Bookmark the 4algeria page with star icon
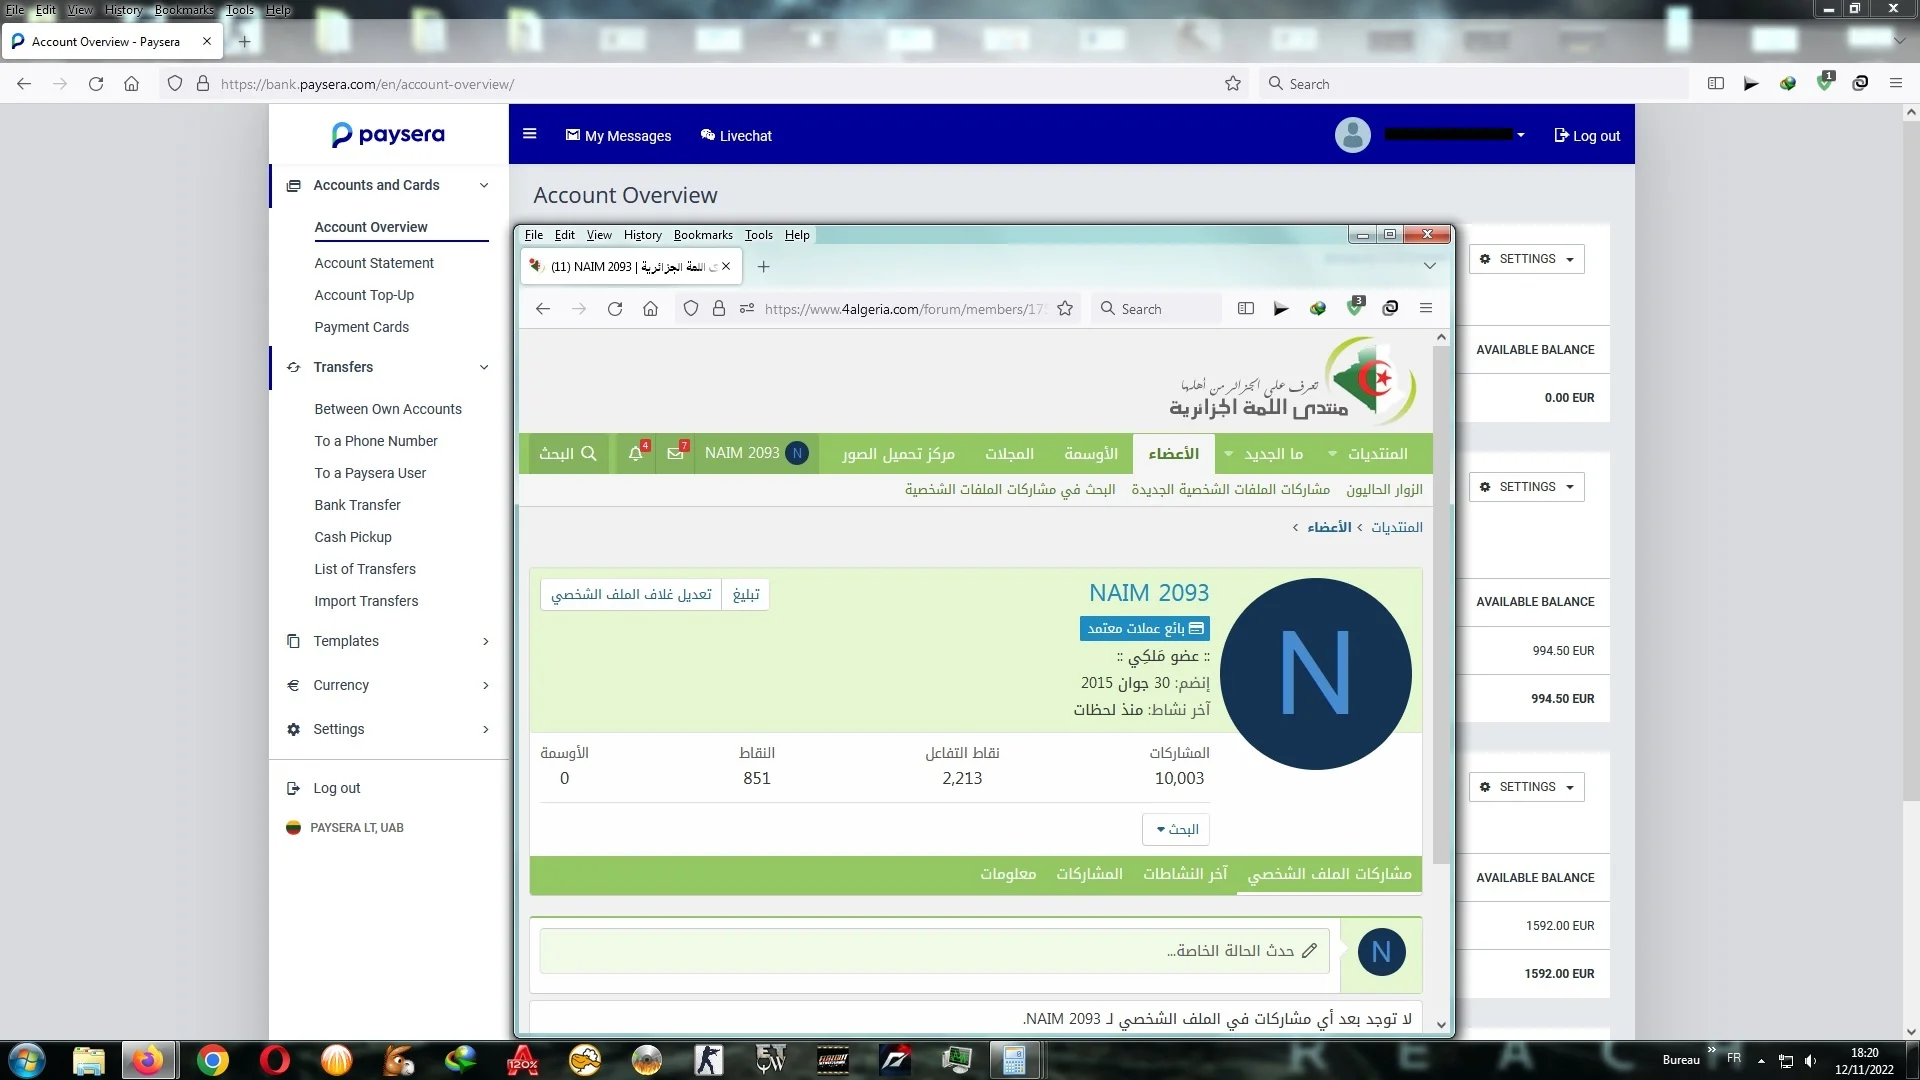Screen dimensions: 1920x1080 tap(1065, 309)
